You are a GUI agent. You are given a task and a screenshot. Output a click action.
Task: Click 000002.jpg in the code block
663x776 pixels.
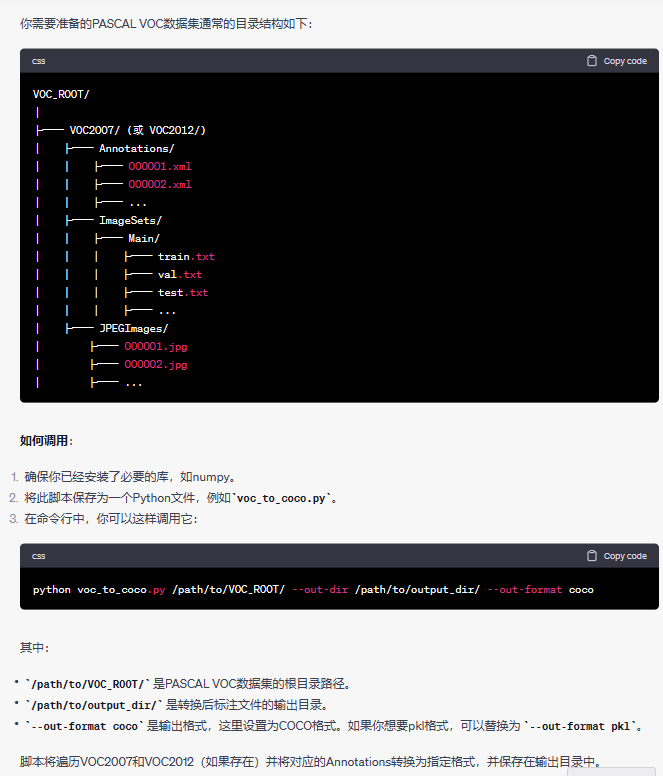(x=156, y=364)
